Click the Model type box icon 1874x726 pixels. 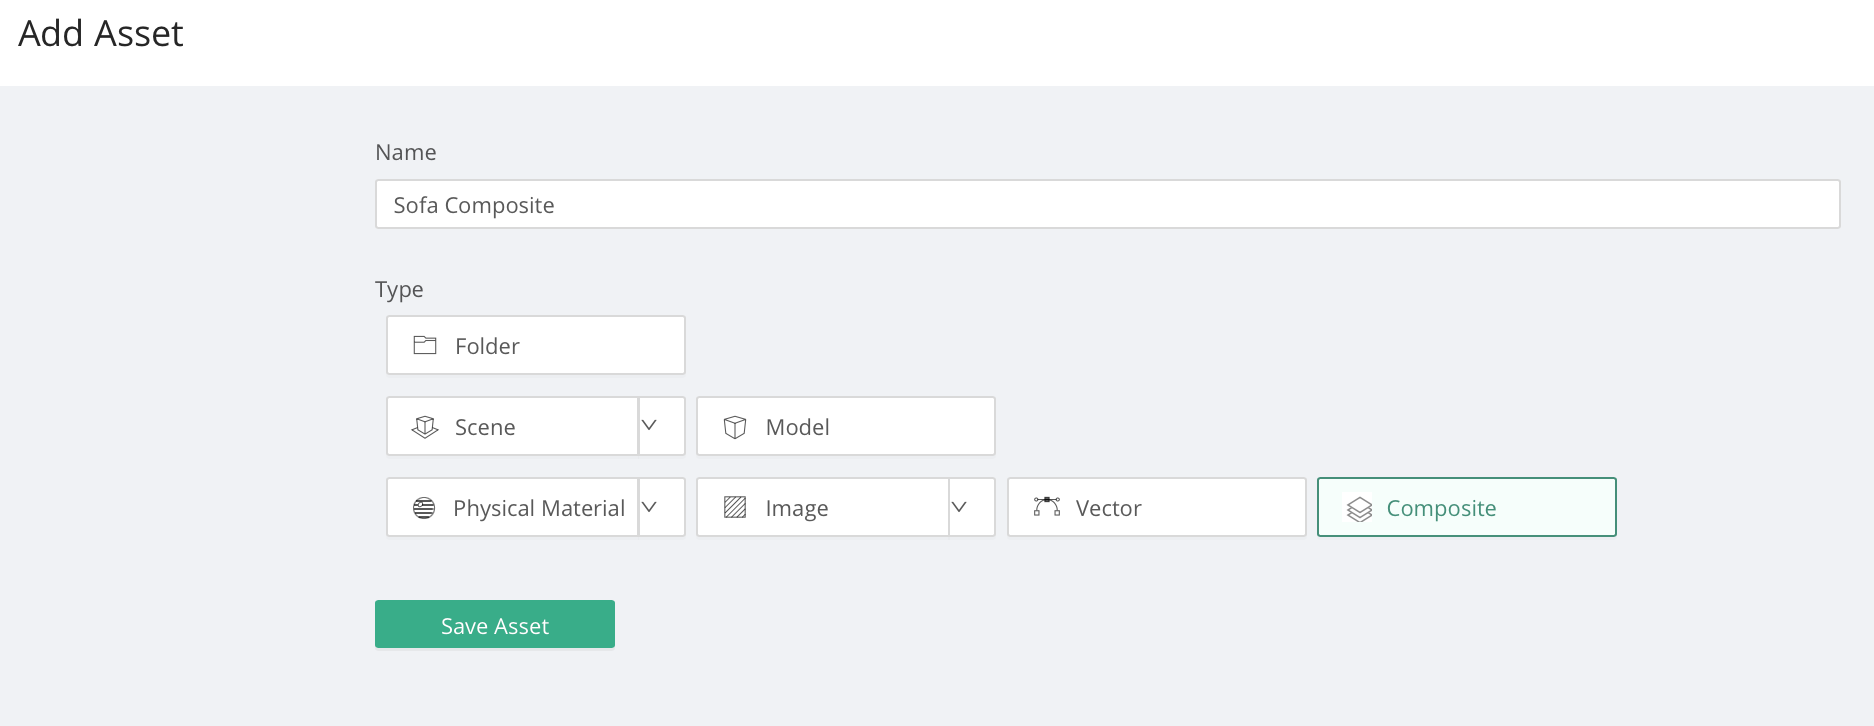point(735,427)
